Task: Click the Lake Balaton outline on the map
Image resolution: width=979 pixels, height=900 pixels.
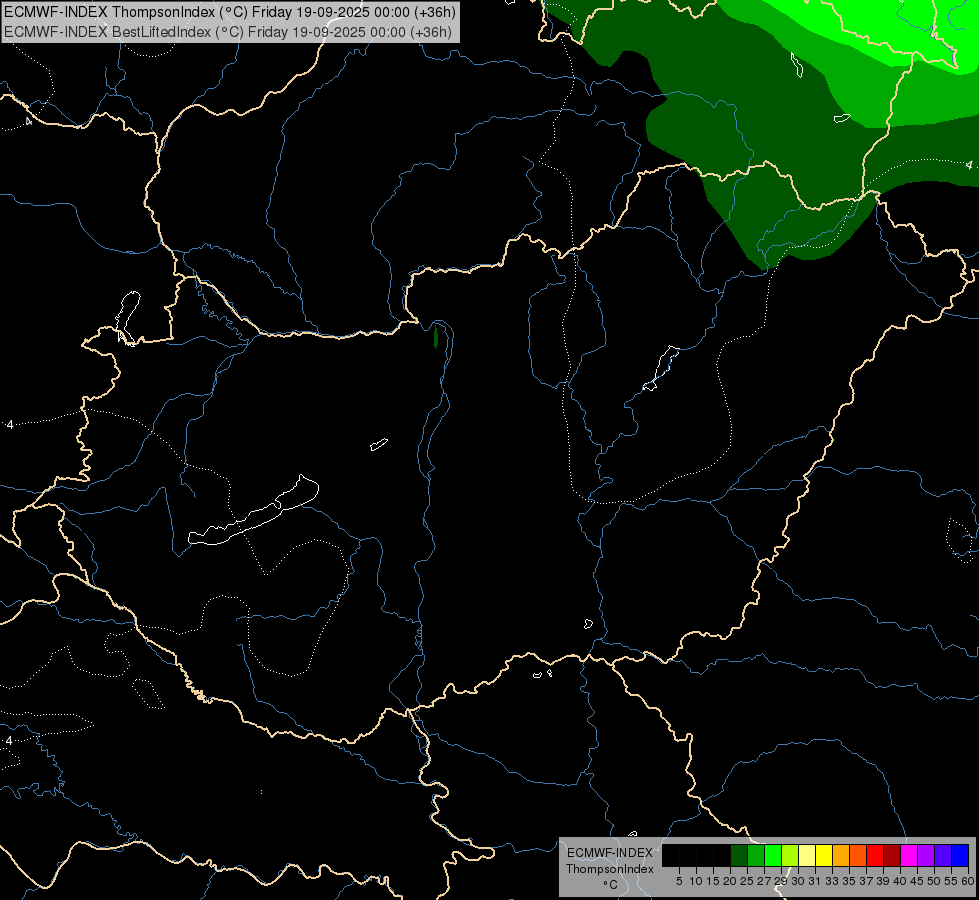Action: click(x=253, y=510)
